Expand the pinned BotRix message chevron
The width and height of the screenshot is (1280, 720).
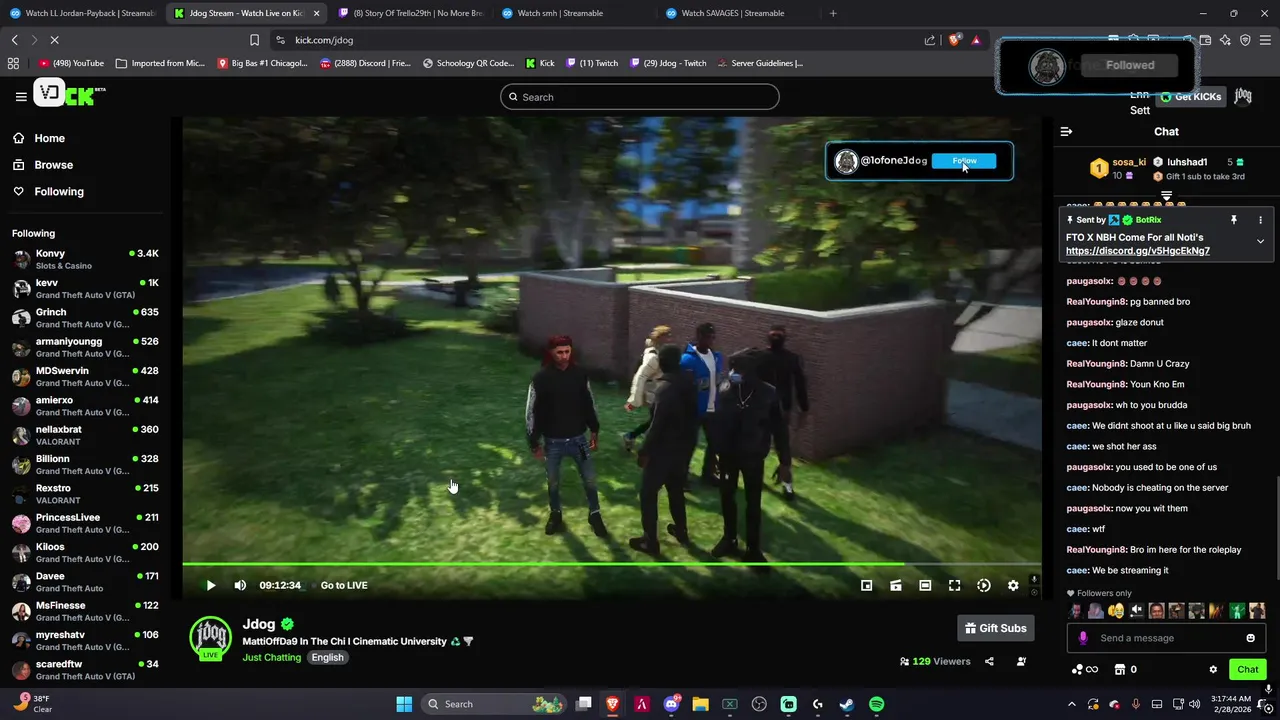(1260, 241)
